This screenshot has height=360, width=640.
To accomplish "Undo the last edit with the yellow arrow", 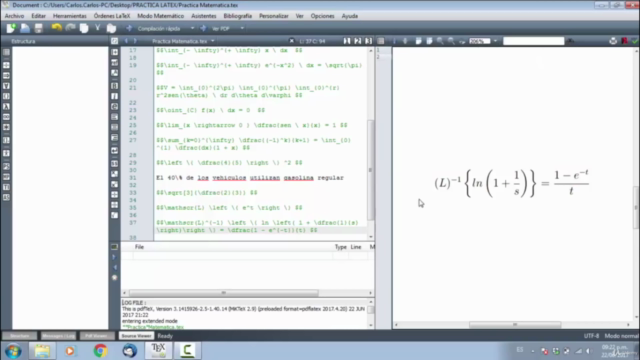I will coord(56,28).
